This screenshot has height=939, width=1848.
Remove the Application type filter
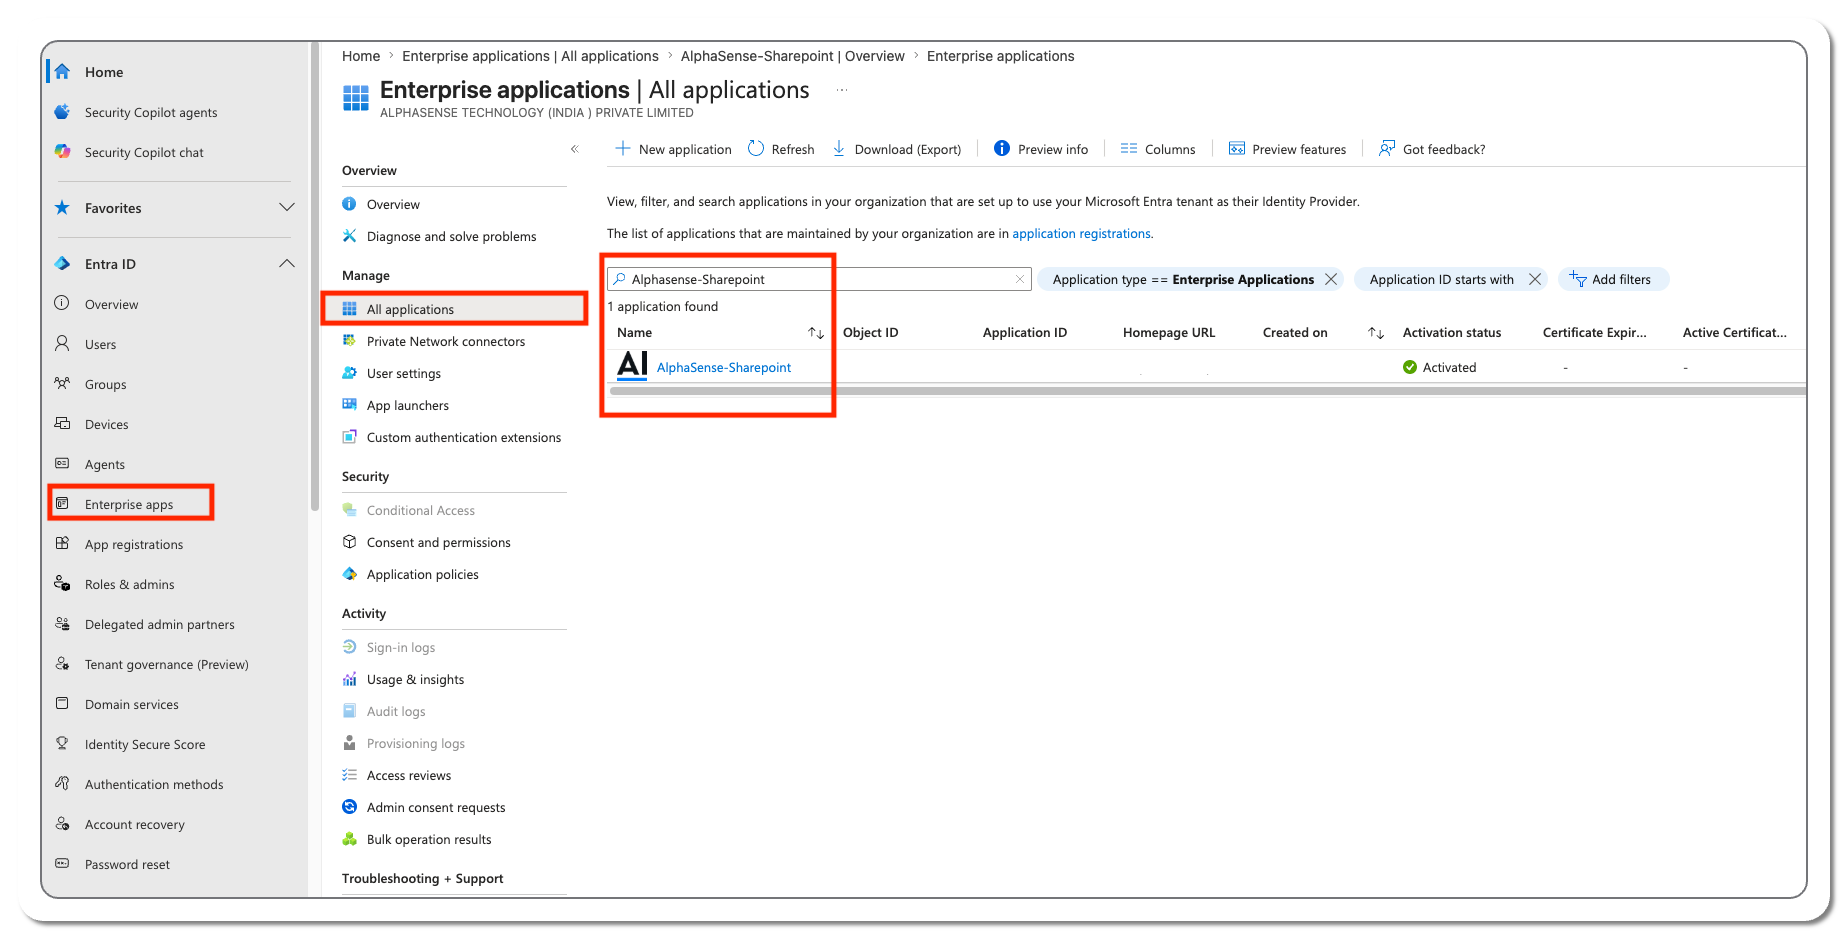click(1331, 279)
